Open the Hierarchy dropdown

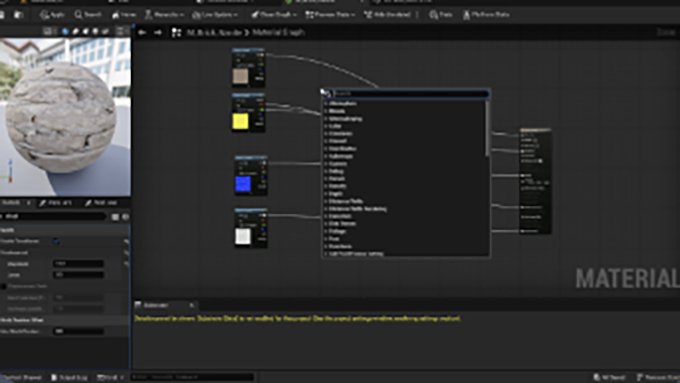click(x=164, y=15)
